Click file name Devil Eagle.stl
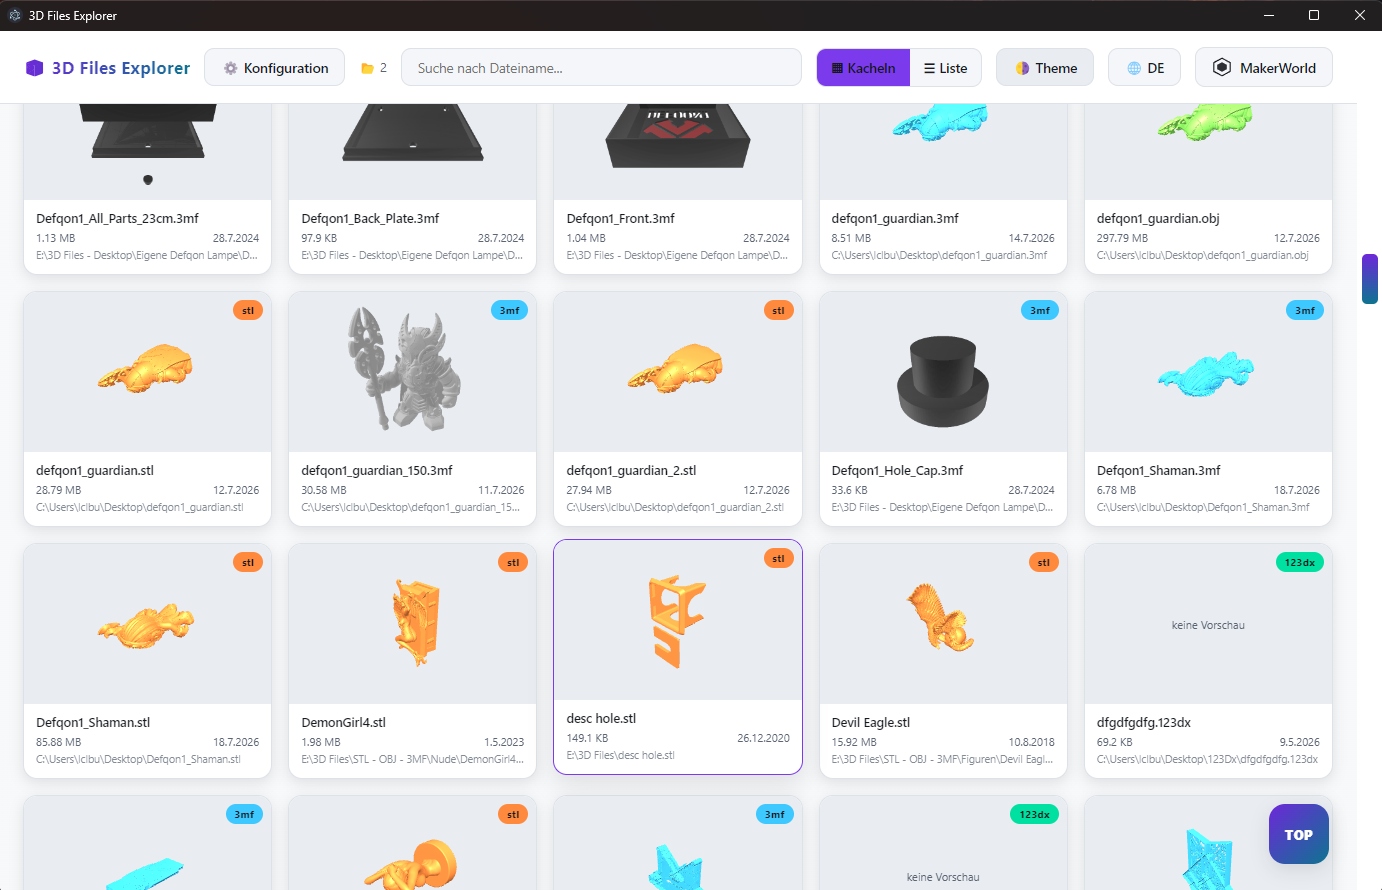1382x890 pixels. [871, 722]
